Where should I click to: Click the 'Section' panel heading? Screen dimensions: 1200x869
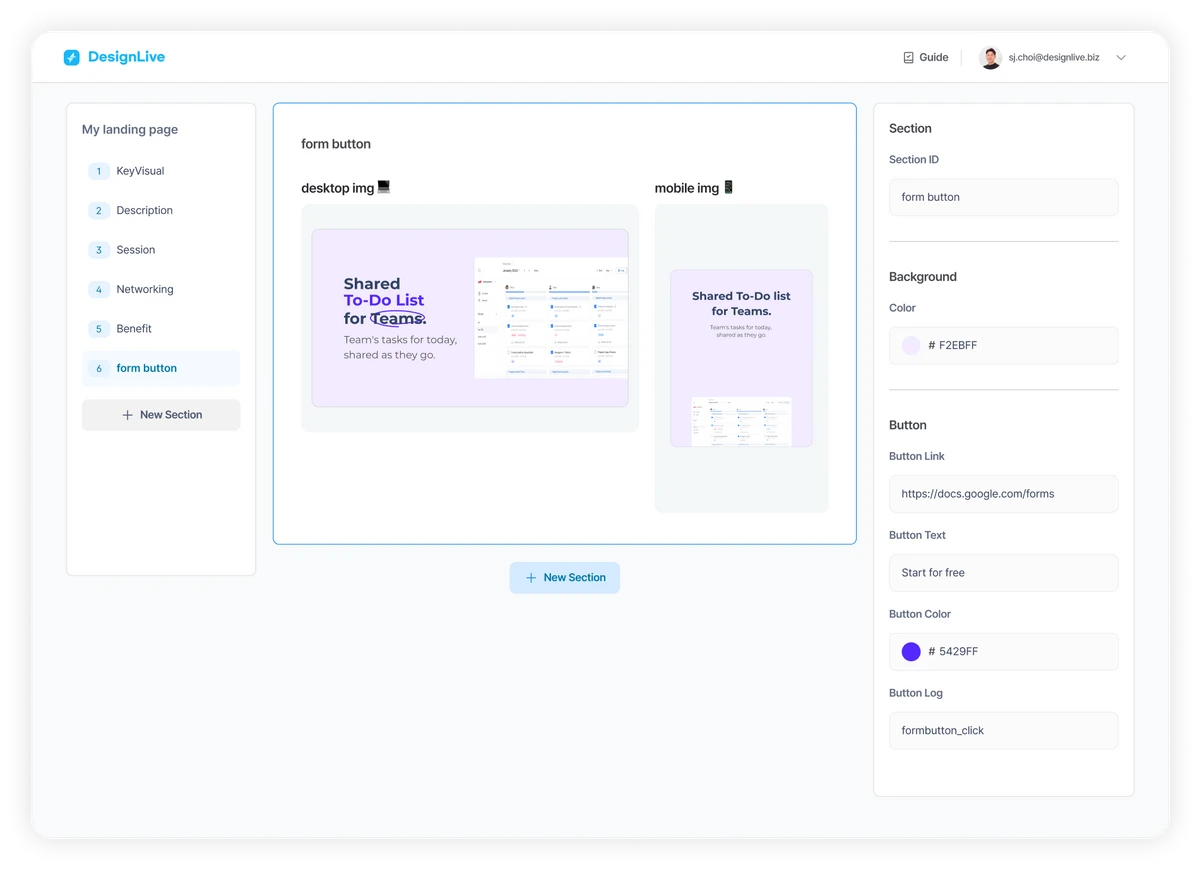click(910, 129)
